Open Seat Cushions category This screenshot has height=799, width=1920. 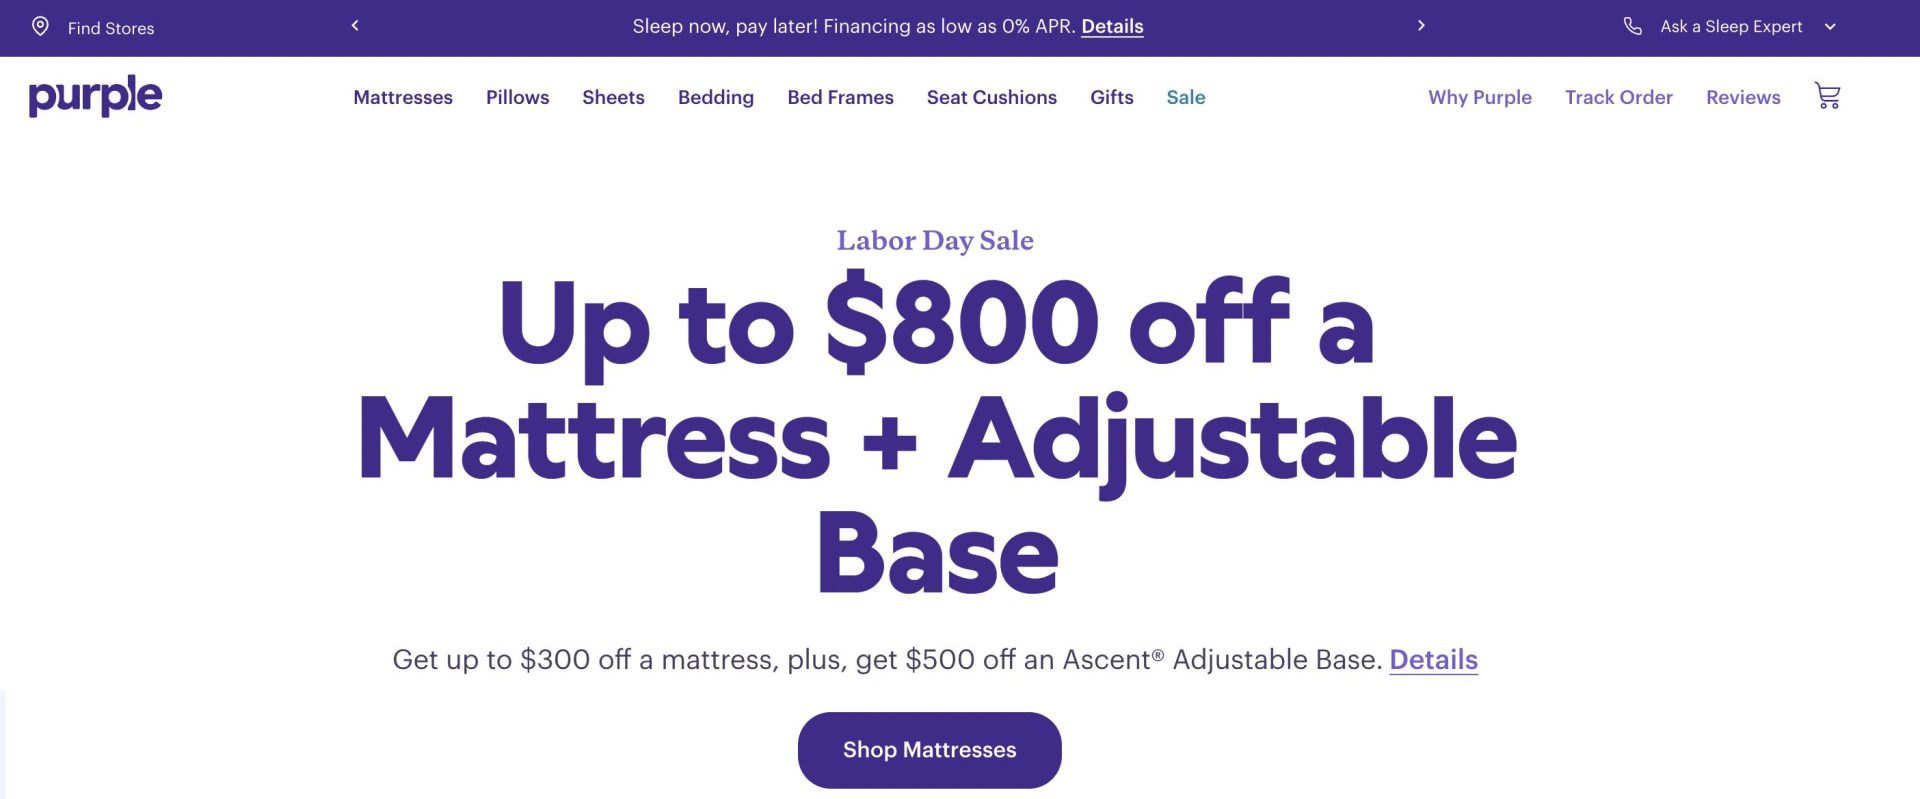click(991, 97)
